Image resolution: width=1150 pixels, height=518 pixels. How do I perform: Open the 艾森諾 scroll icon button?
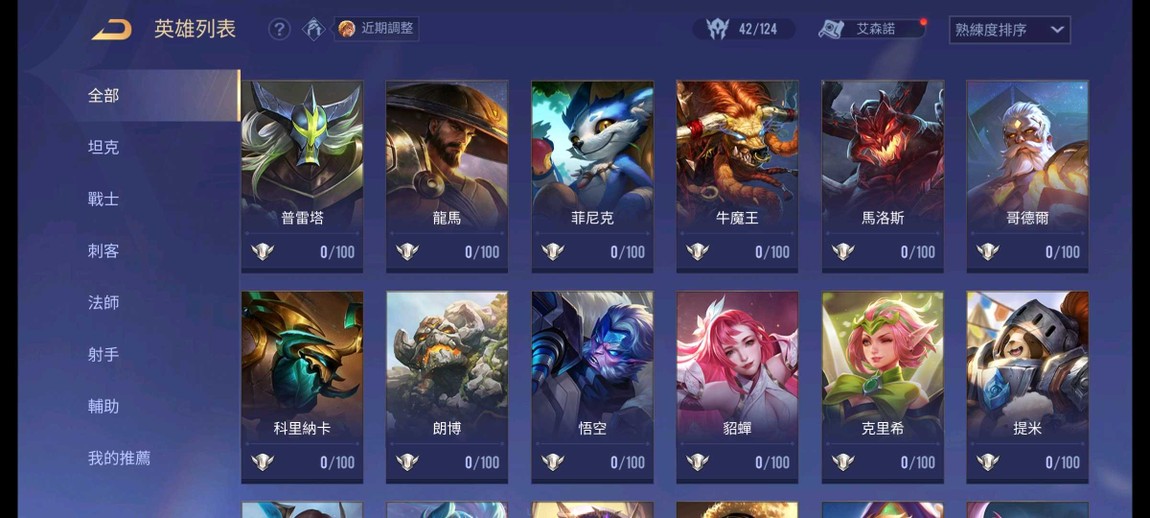click(x=871, y=29)
